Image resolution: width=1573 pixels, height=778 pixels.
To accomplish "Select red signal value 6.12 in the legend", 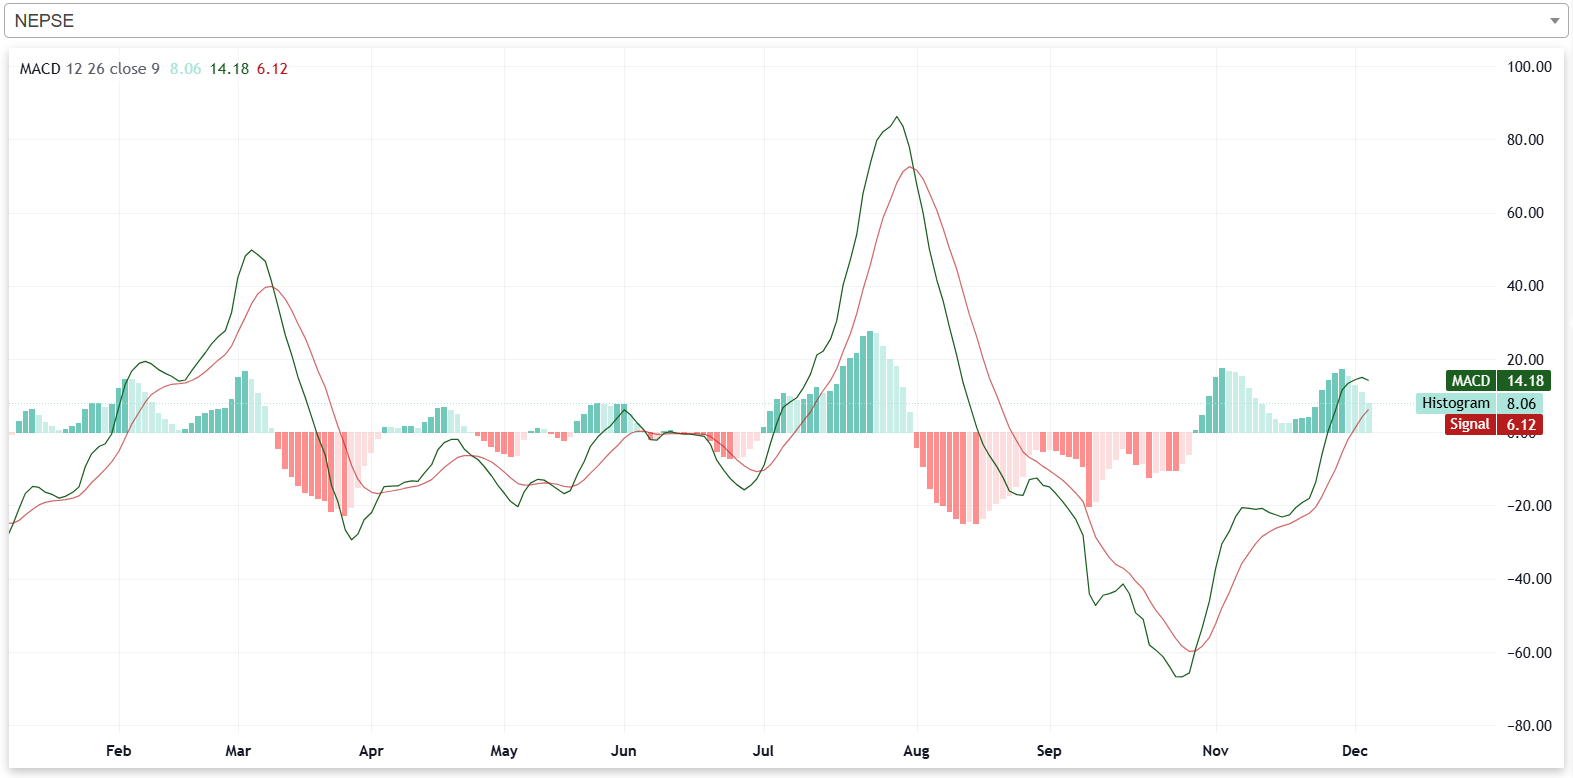I will pyautogui.click(x=272, y=69).
